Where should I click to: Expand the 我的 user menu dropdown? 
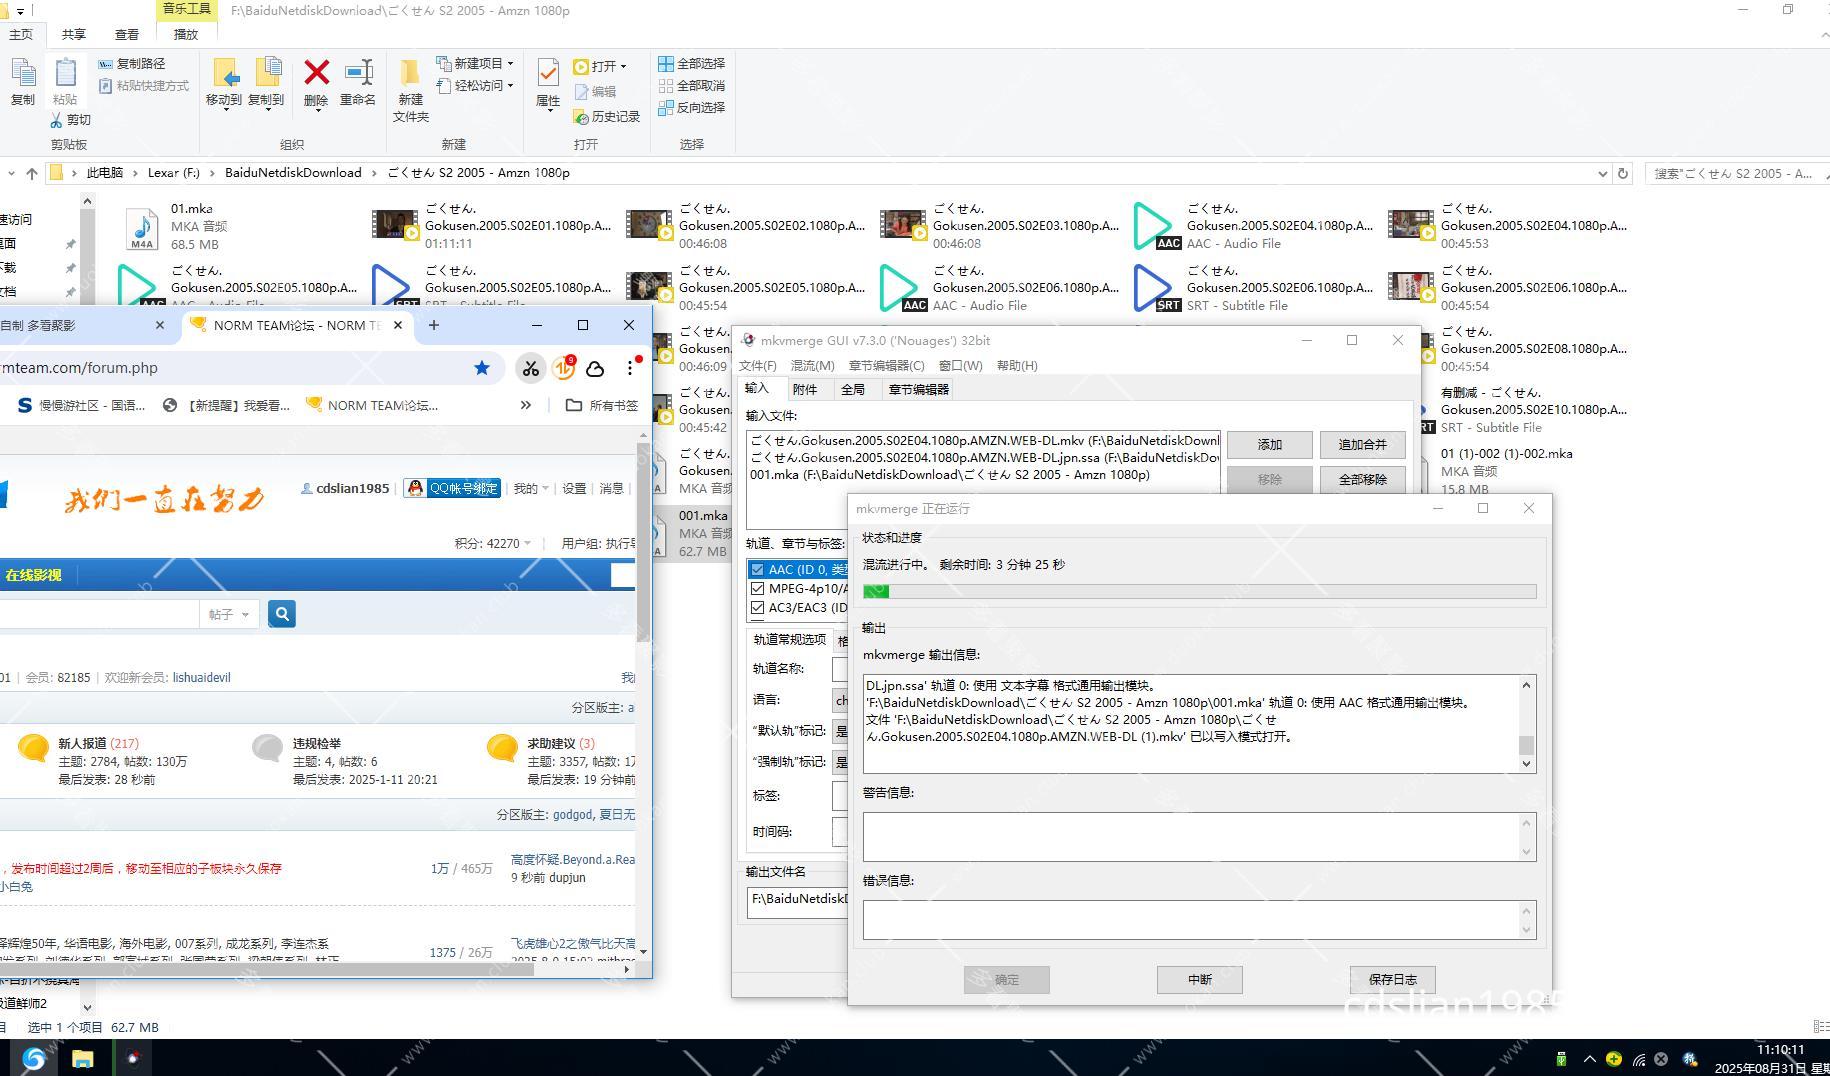(531, 489)
